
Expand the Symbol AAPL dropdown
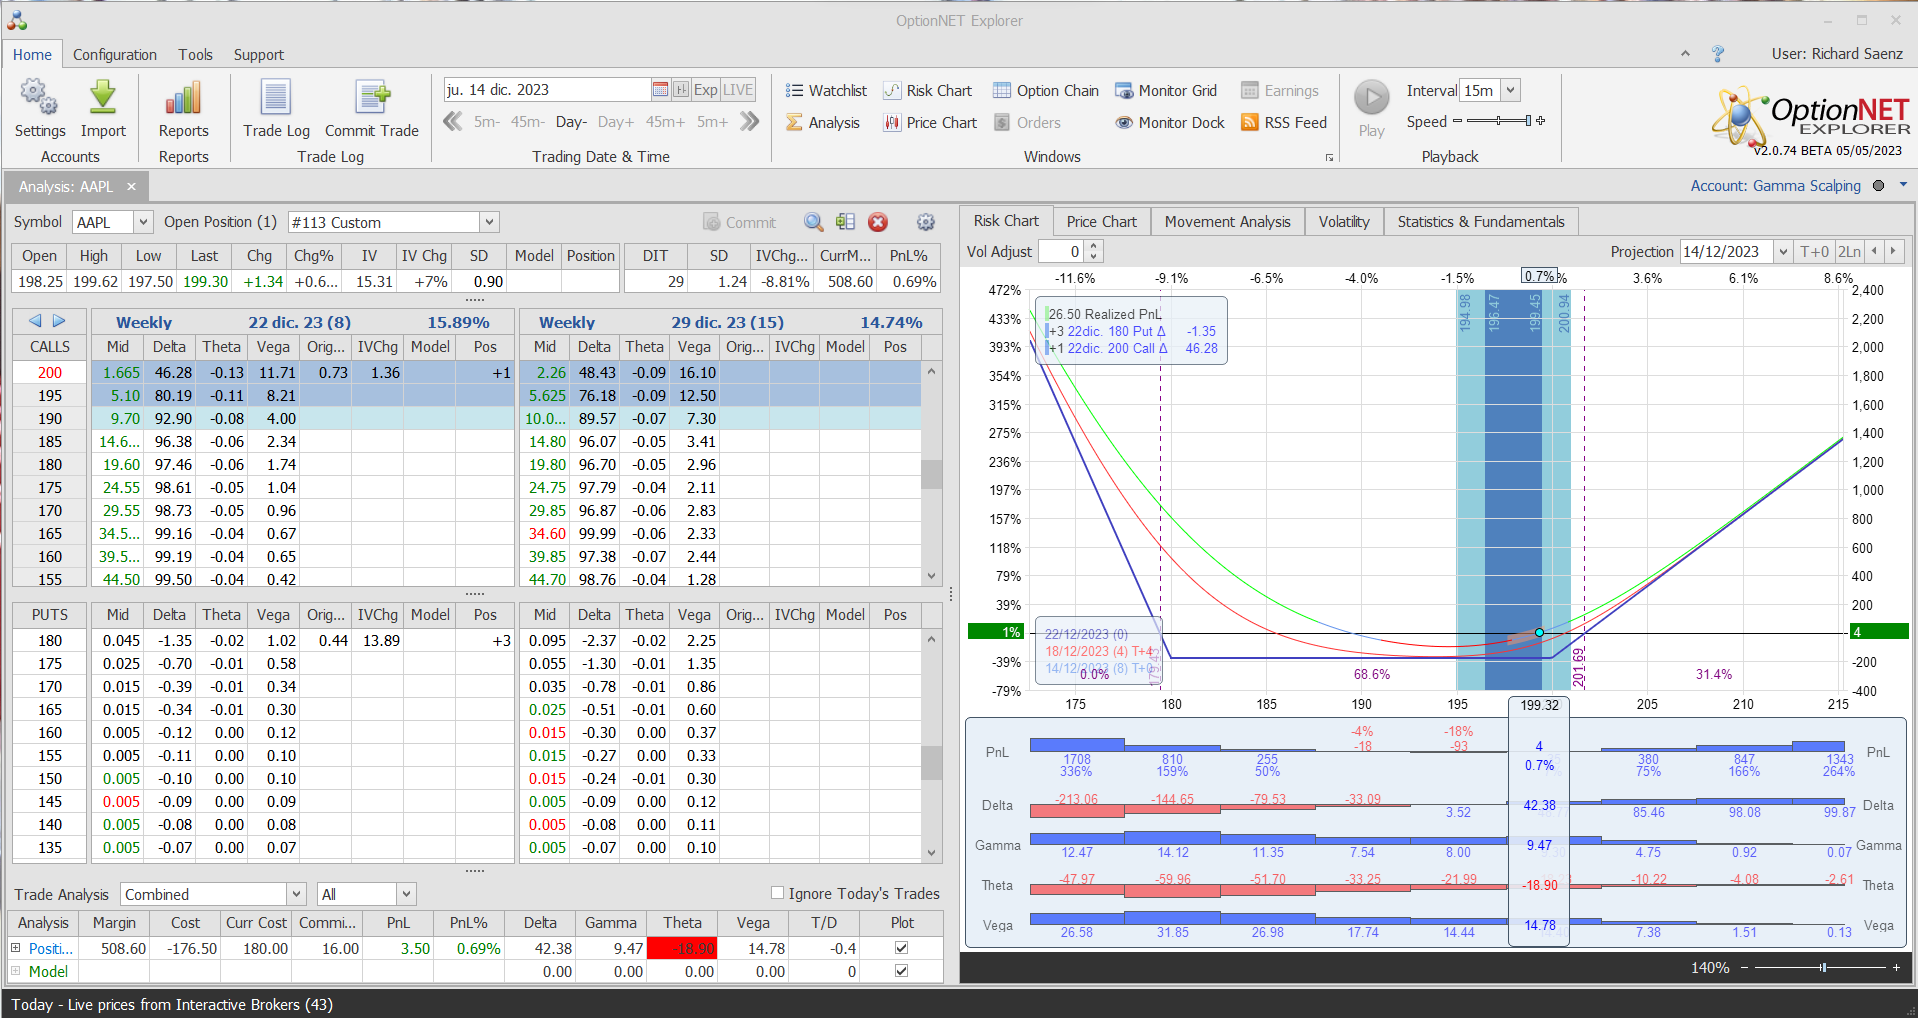[x=143, y=222]
